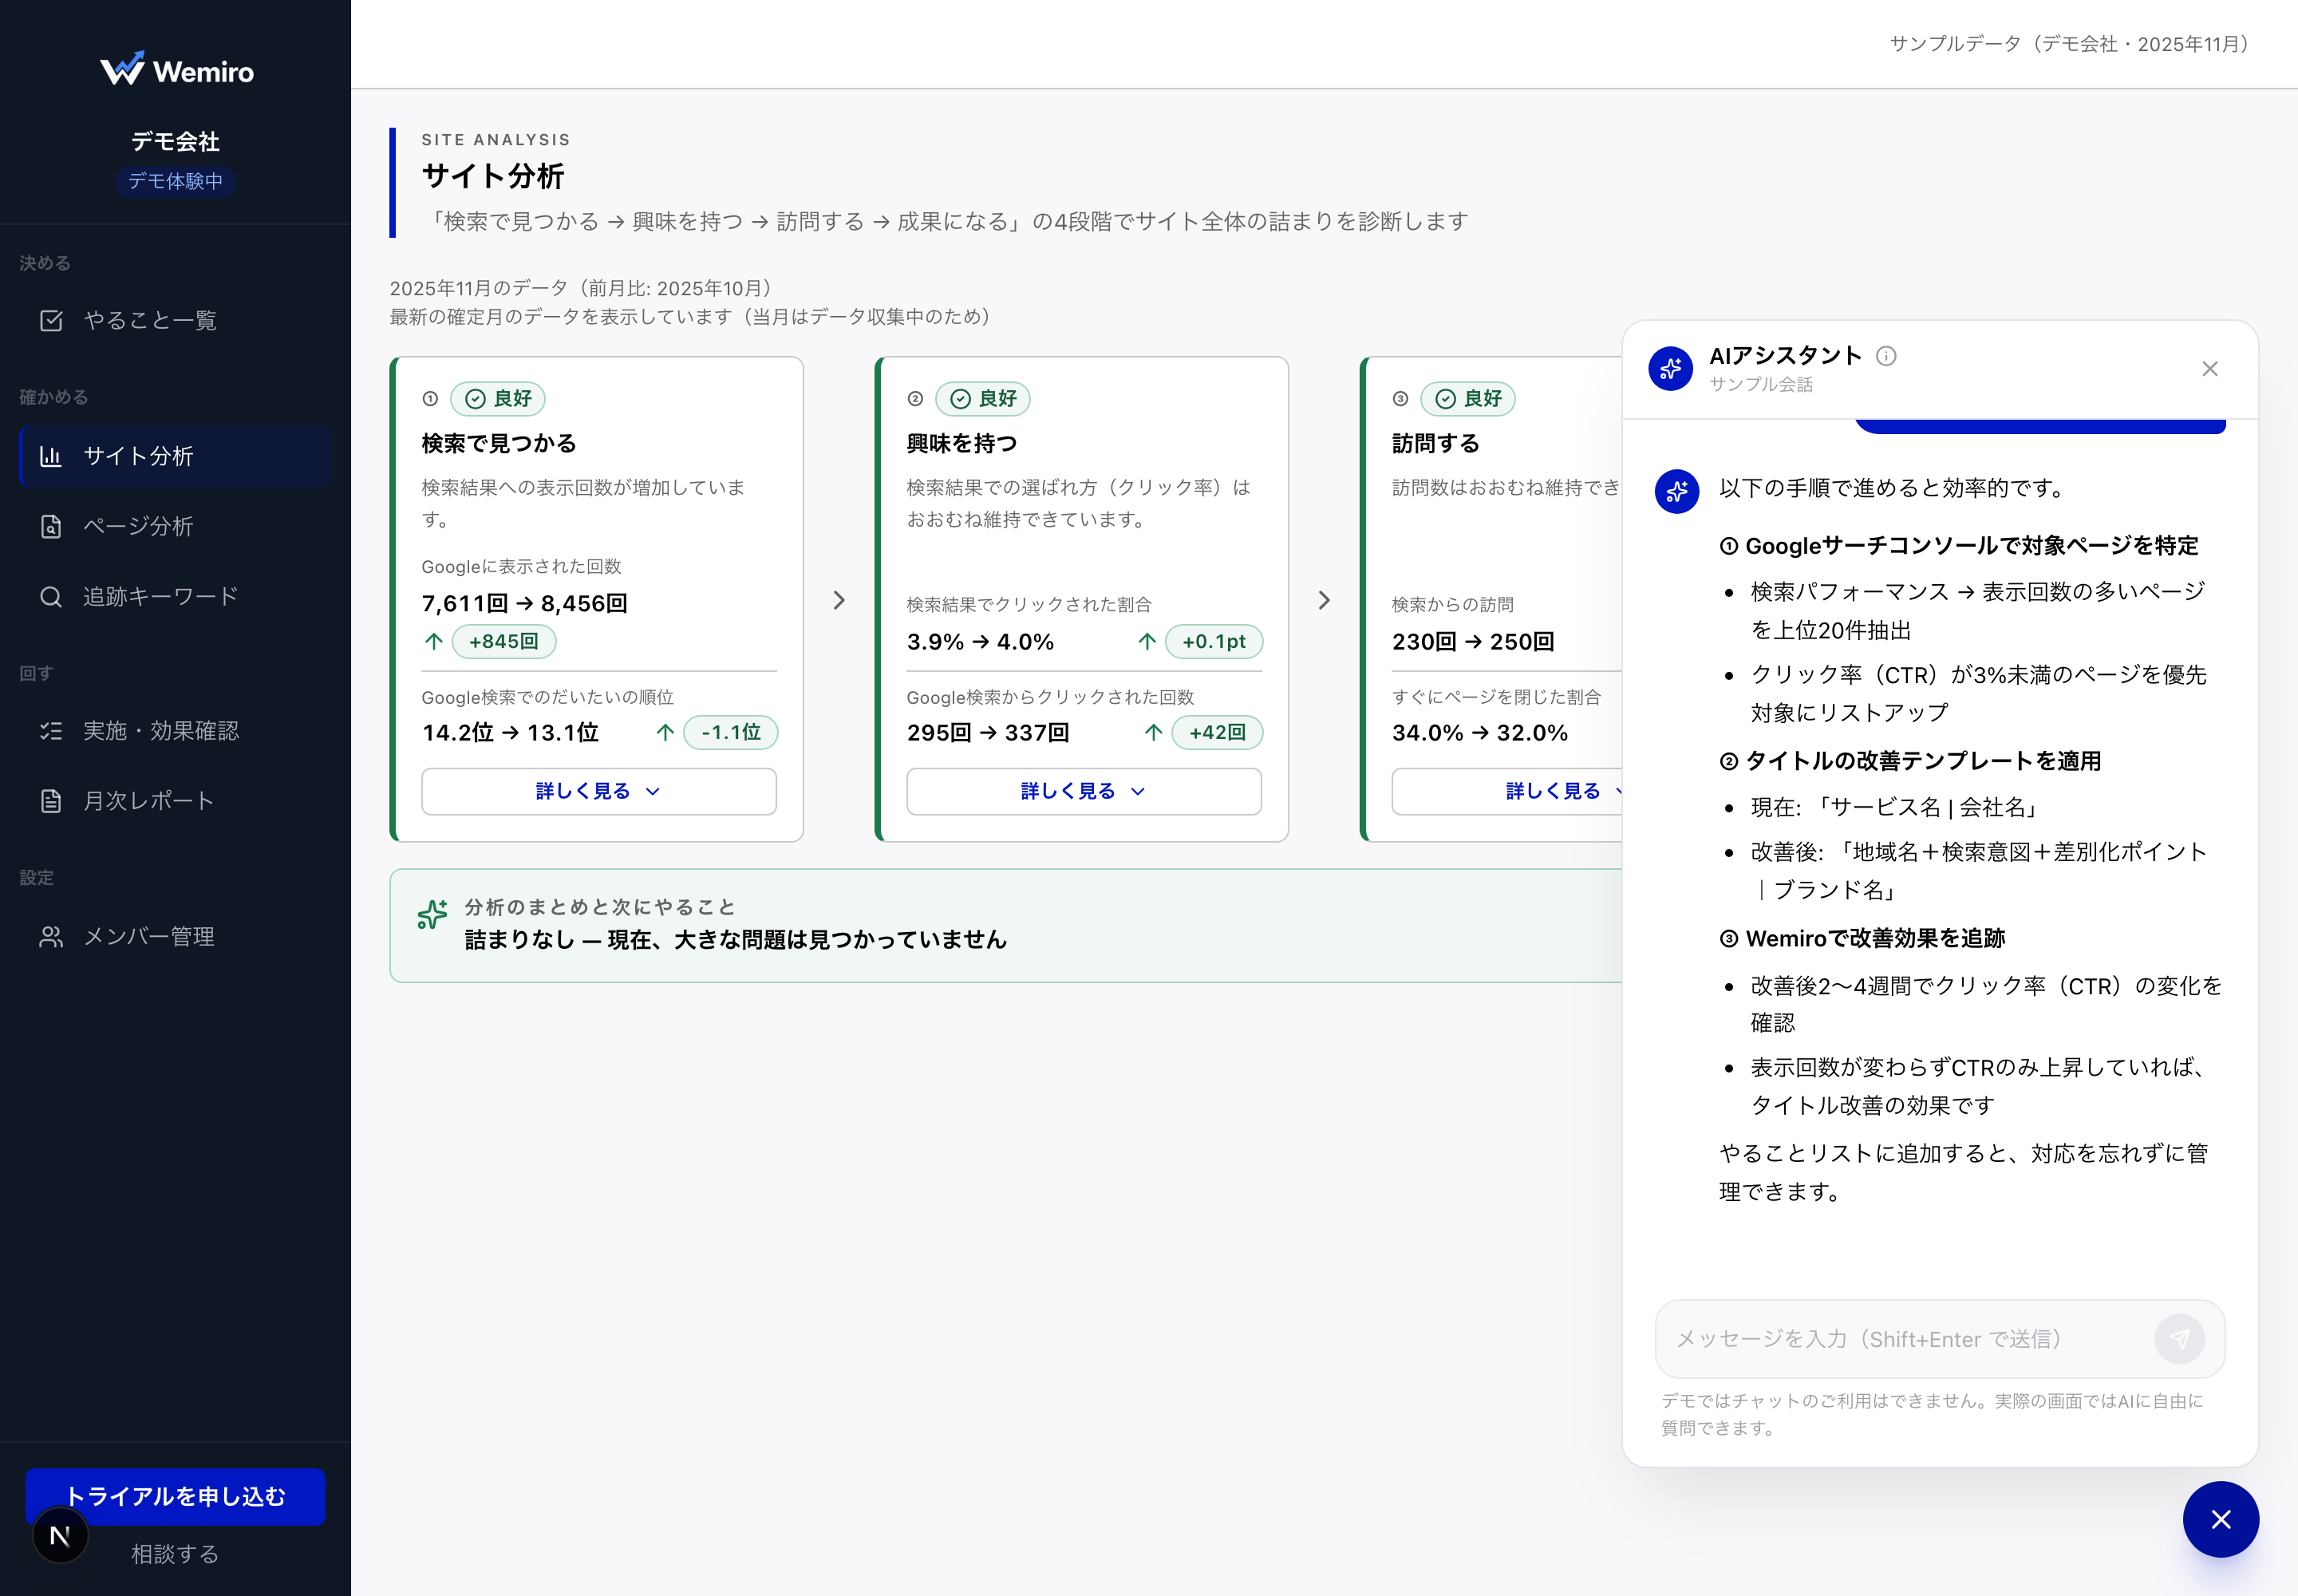This screenshot has height=1596, width=2298.
Task: Click the 230回 → 250回 value
Action: pos(1473,641)
